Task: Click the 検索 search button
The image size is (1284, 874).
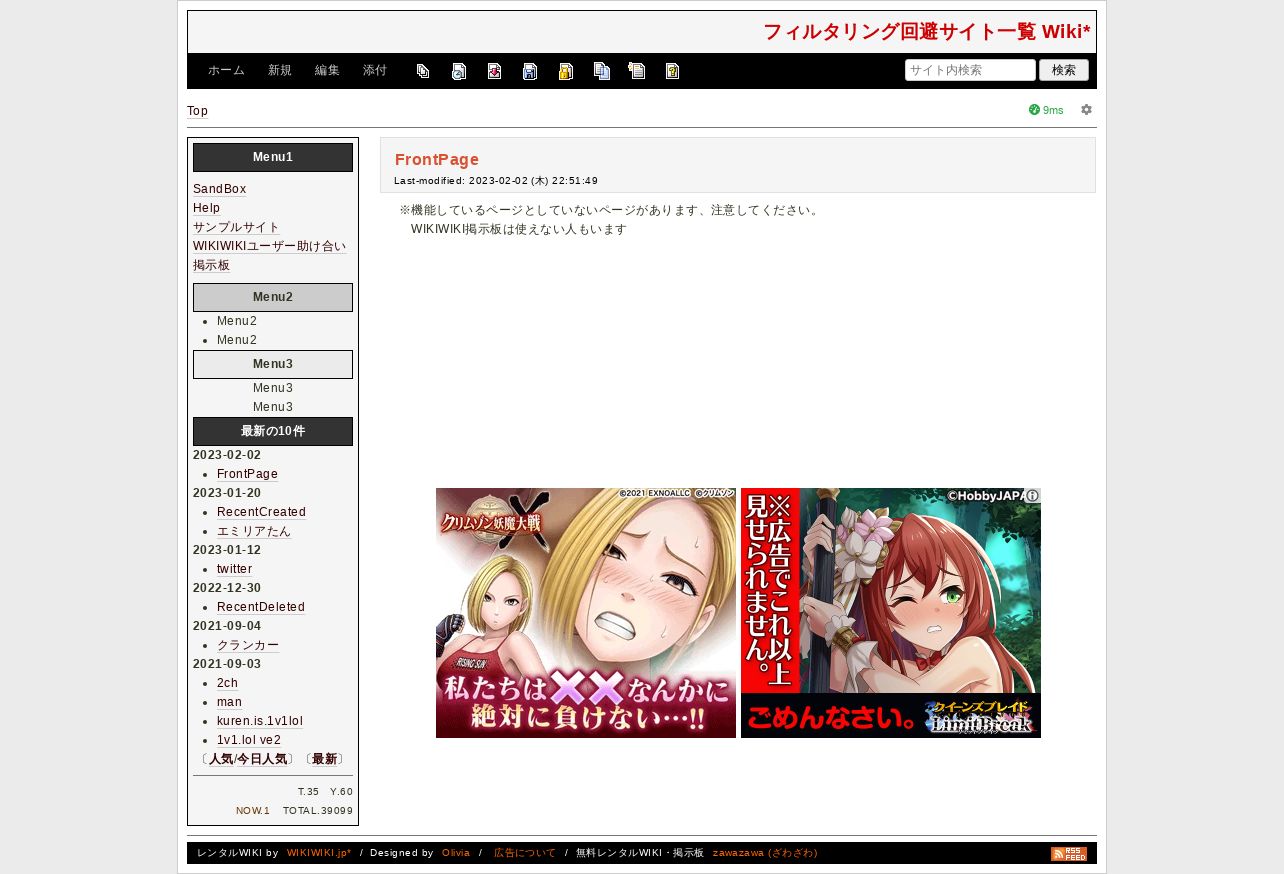Action: coord(1064,70)
